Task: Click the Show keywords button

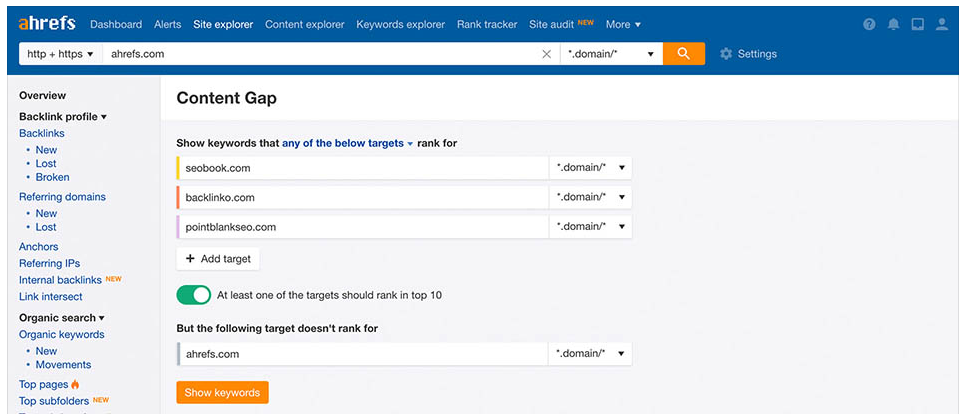Action: pos(222,392)
